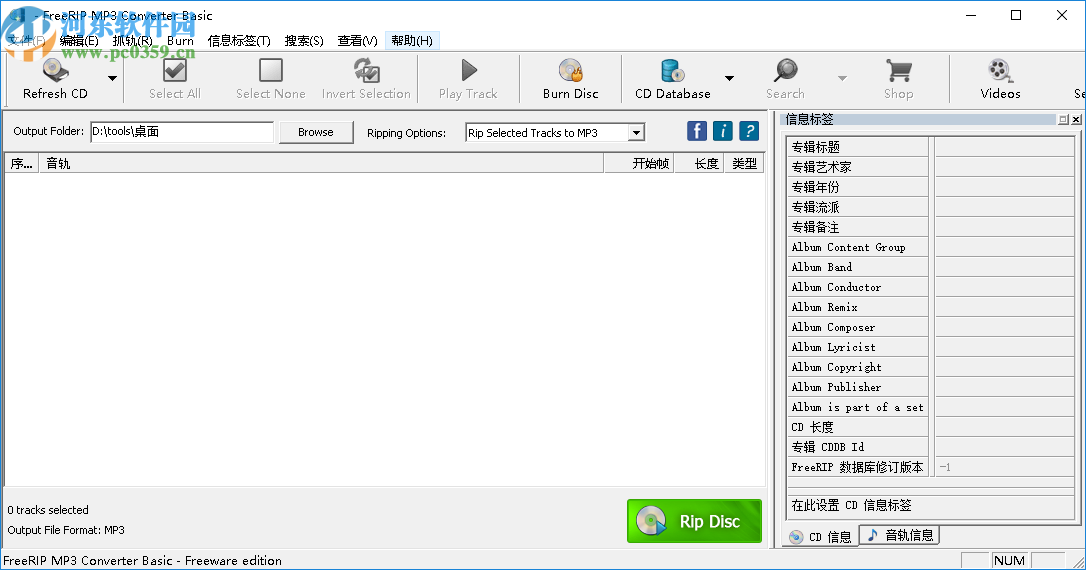Click the green Rip Disc button

tap(694, 521)
